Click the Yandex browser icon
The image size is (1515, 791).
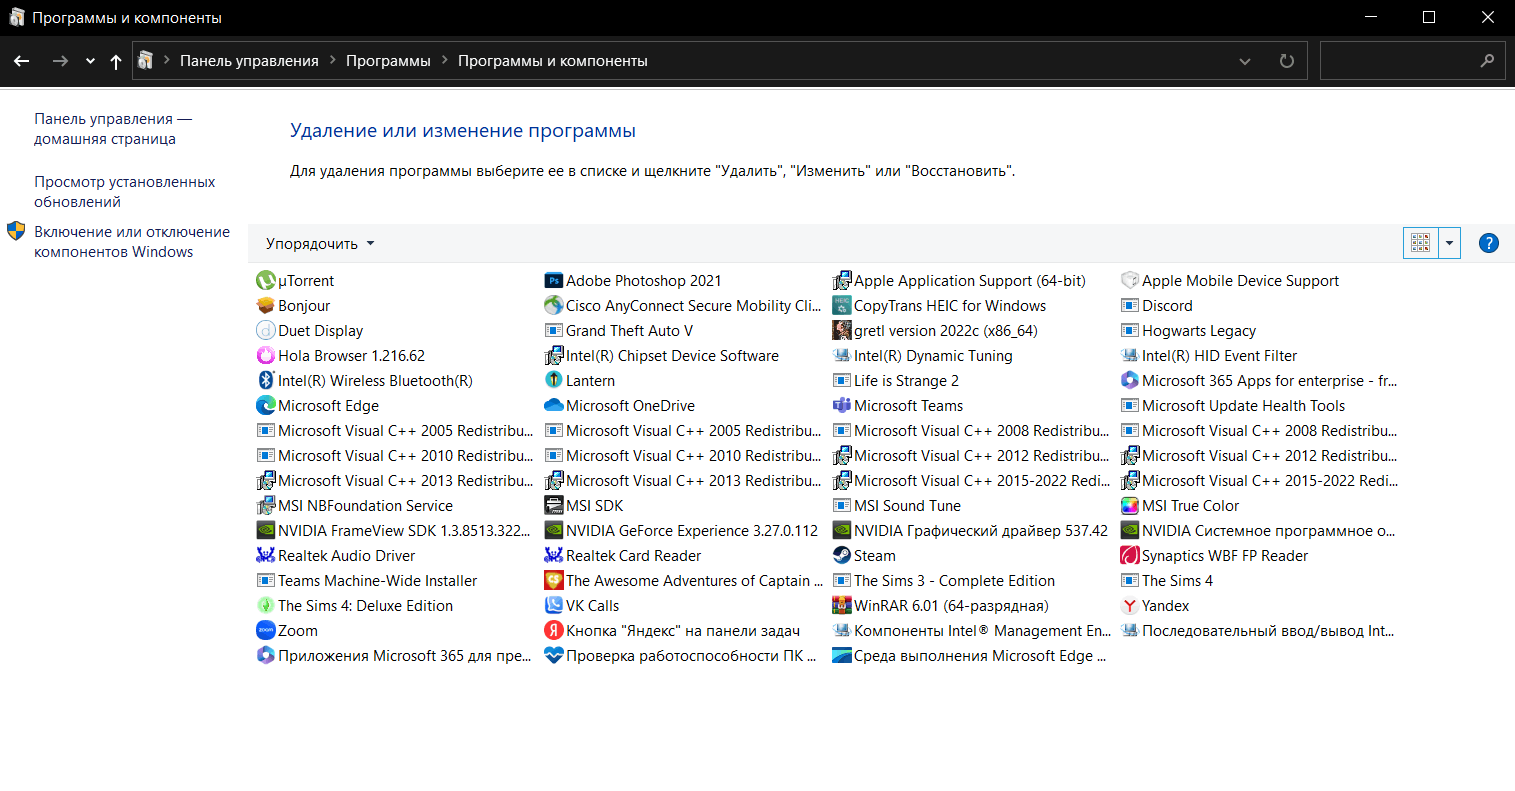pyautogui.click(x=1129, y=606)
